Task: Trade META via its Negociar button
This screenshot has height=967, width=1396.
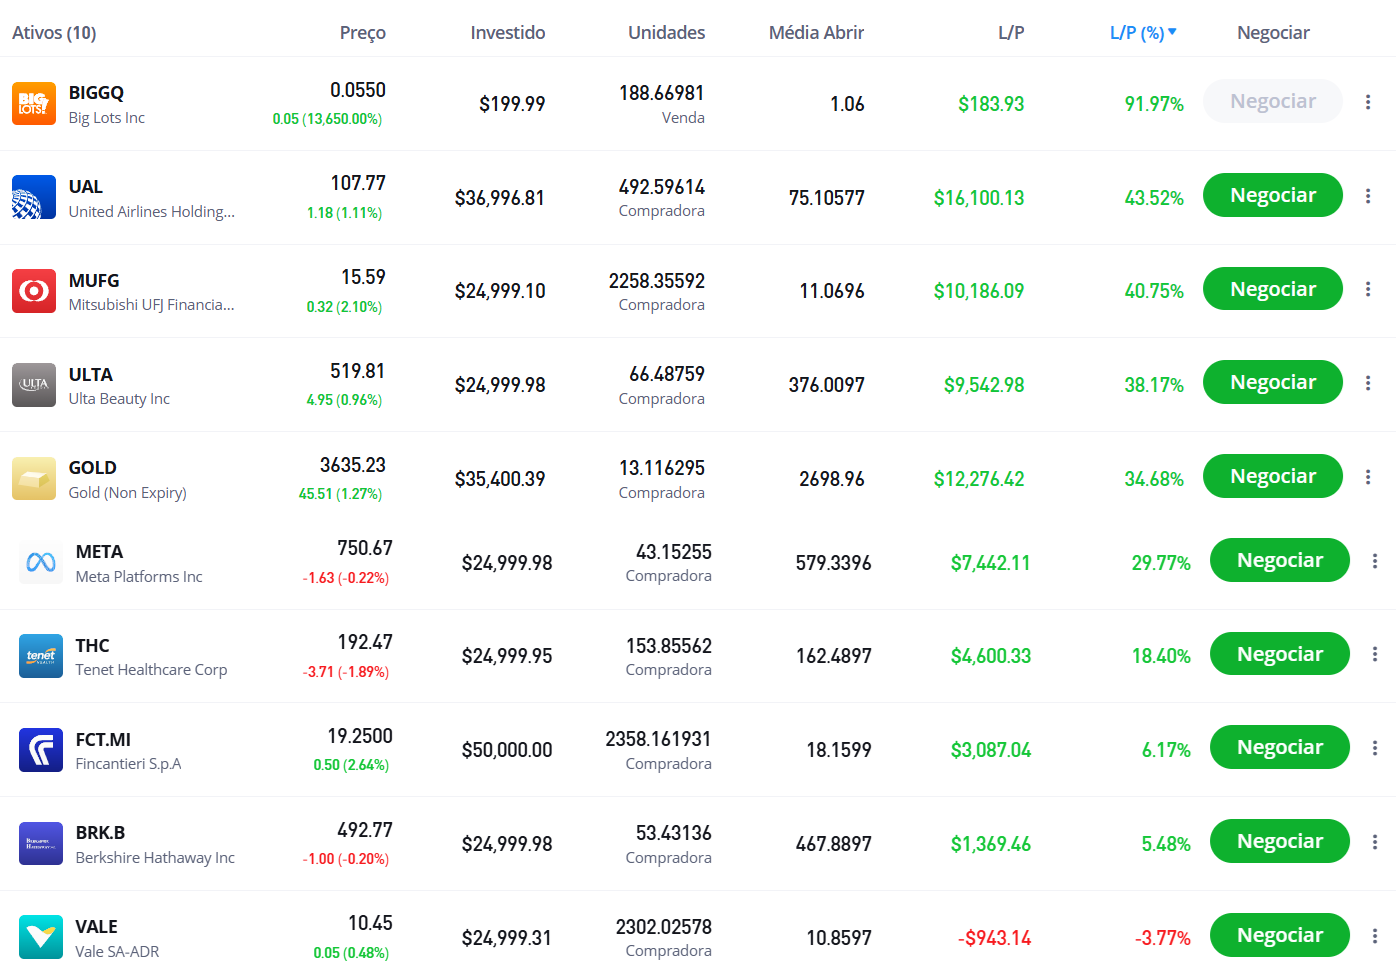Action: click(x=1280, y=560)
